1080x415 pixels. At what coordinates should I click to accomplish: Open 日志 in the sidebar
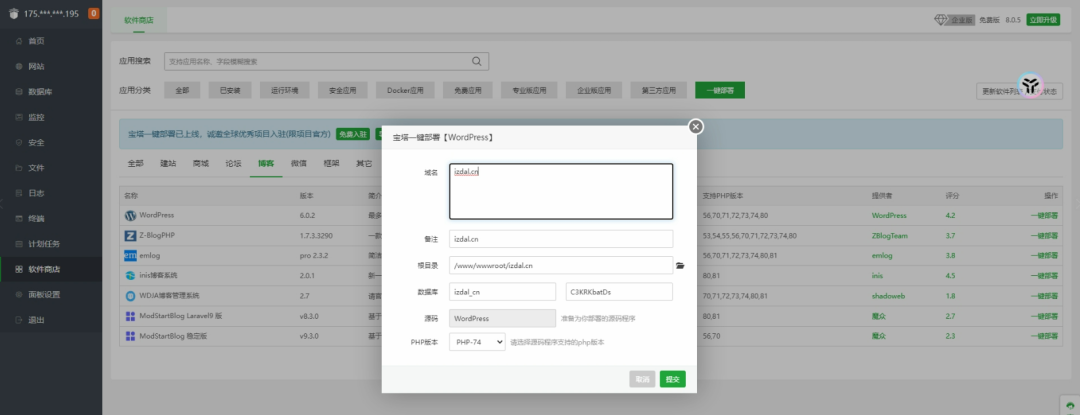pos(36,193)
